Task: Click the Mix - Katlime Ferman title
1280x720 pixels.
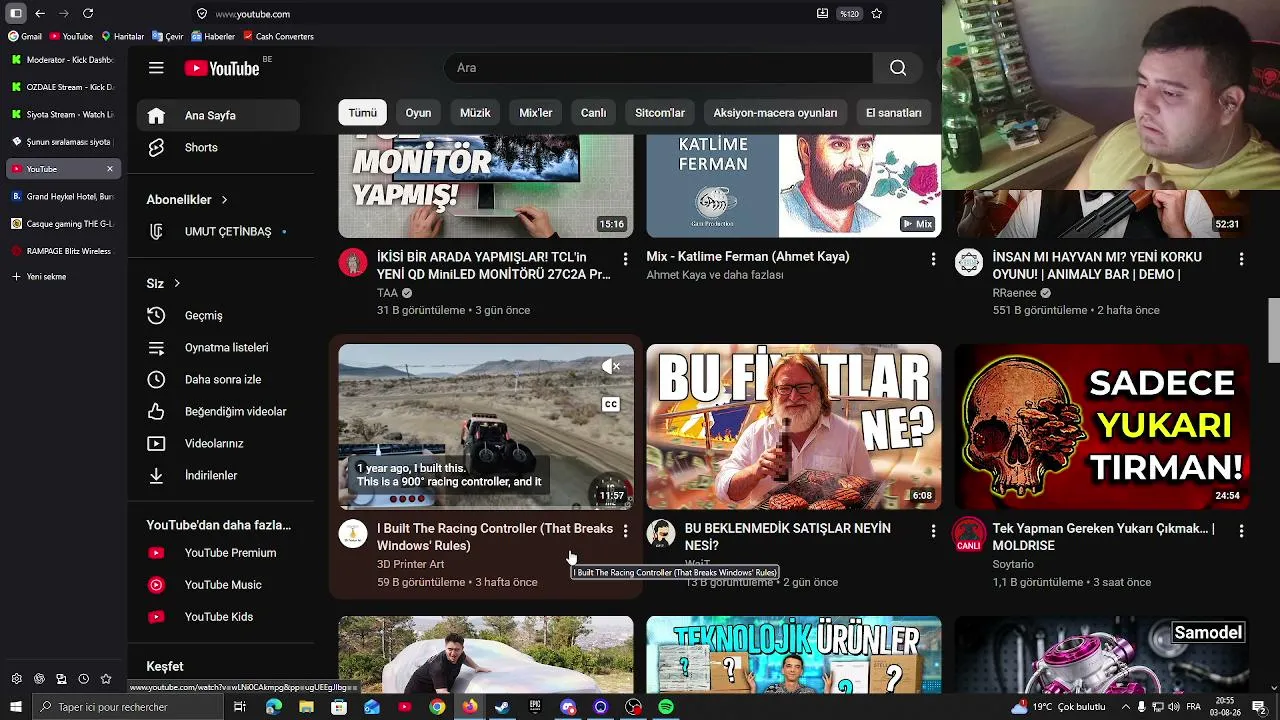Action: 748,257
